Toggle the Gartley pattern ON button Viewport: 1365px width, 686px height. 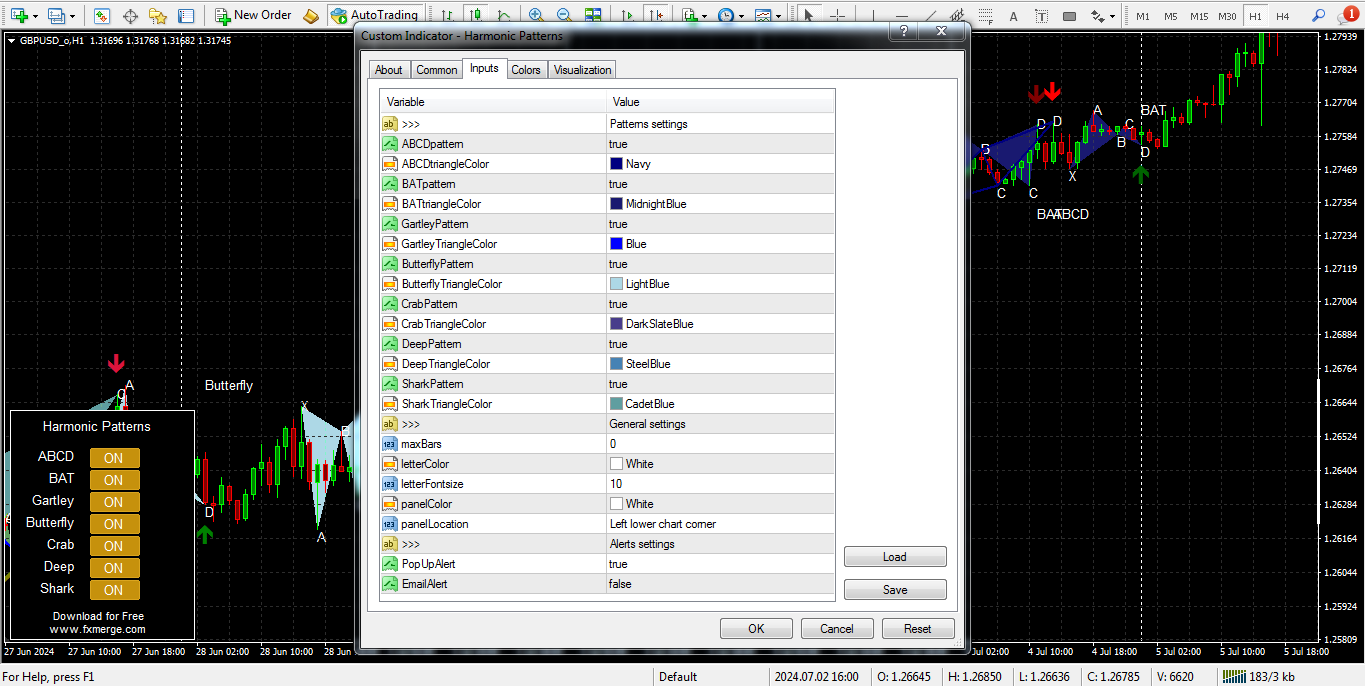[114, 502]
